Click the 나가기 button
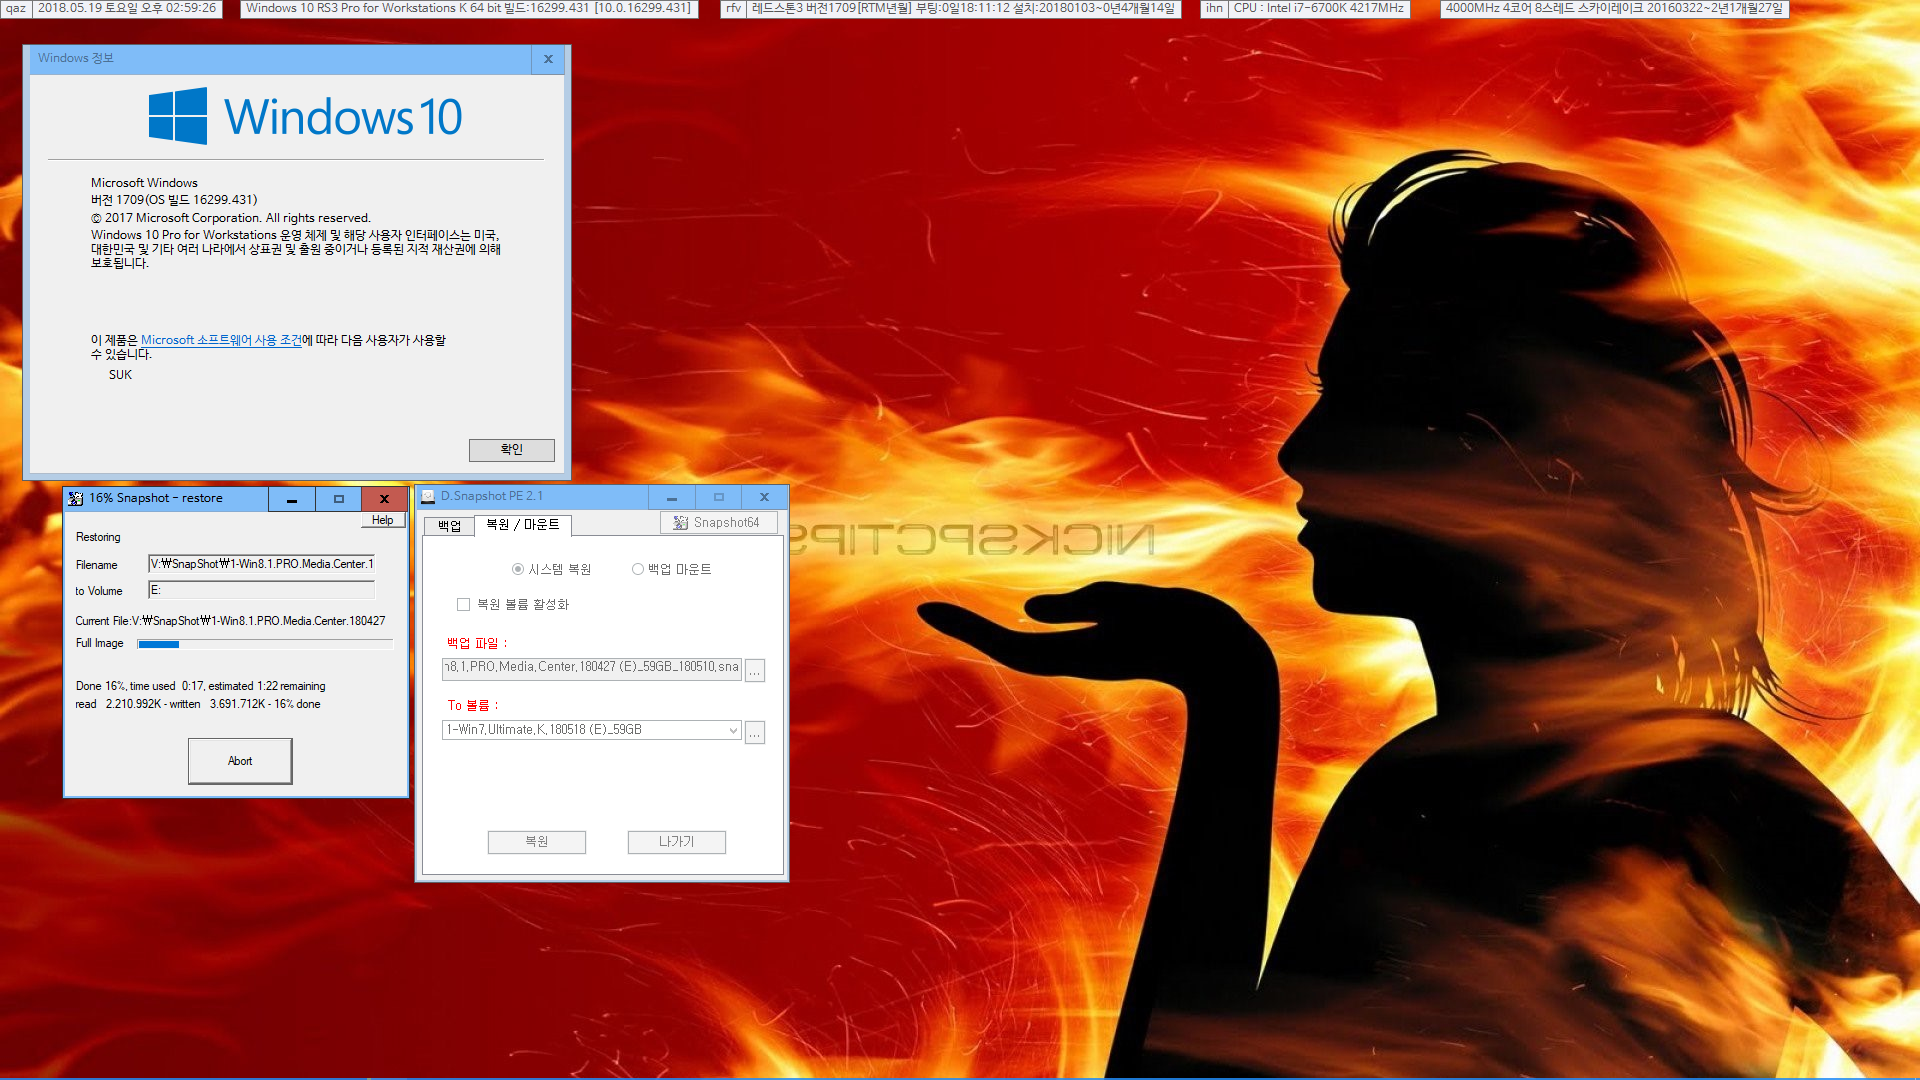 [677, 842]
